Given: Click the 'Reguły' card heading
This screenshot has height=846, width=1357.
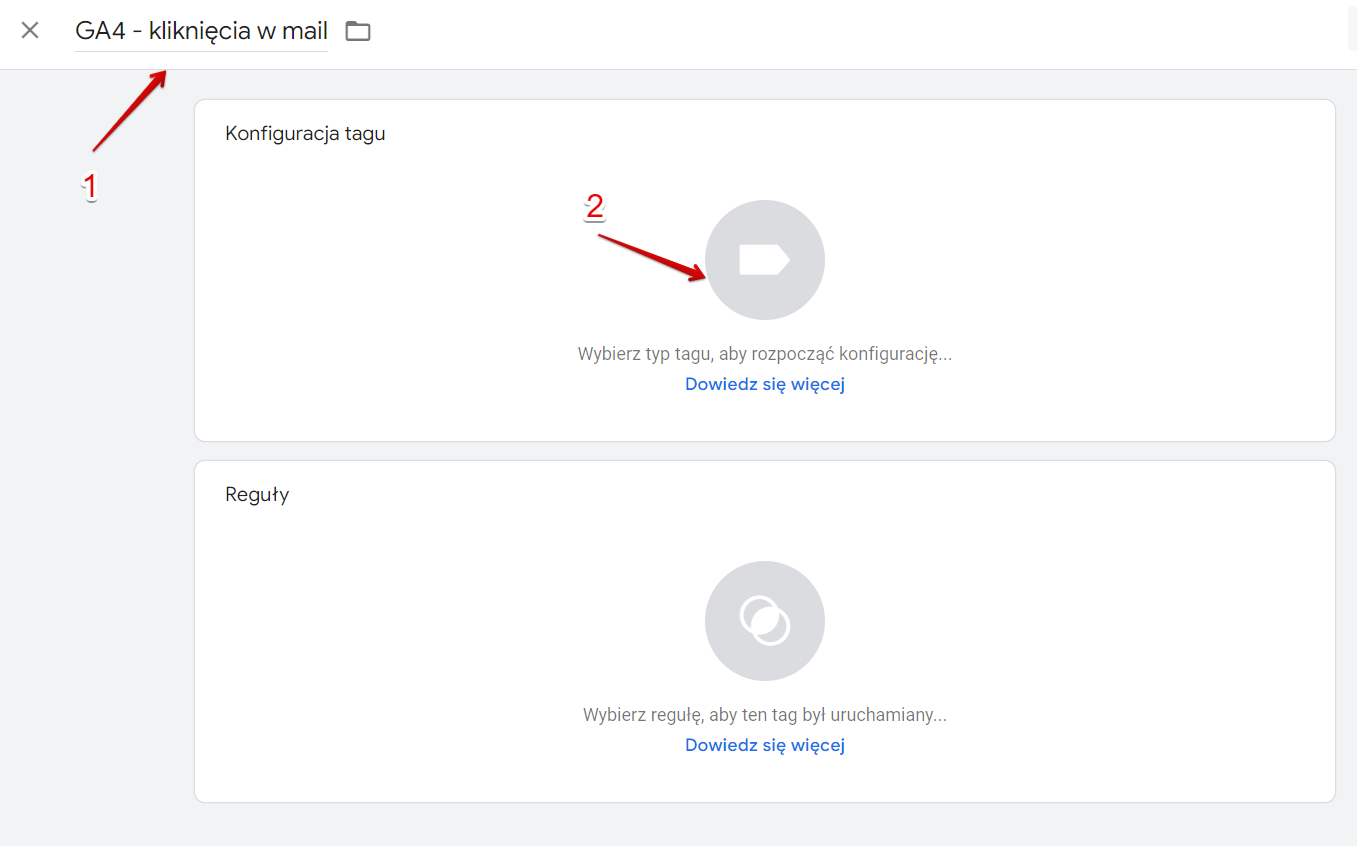Looking at the screenshot, I should [257, 495].
